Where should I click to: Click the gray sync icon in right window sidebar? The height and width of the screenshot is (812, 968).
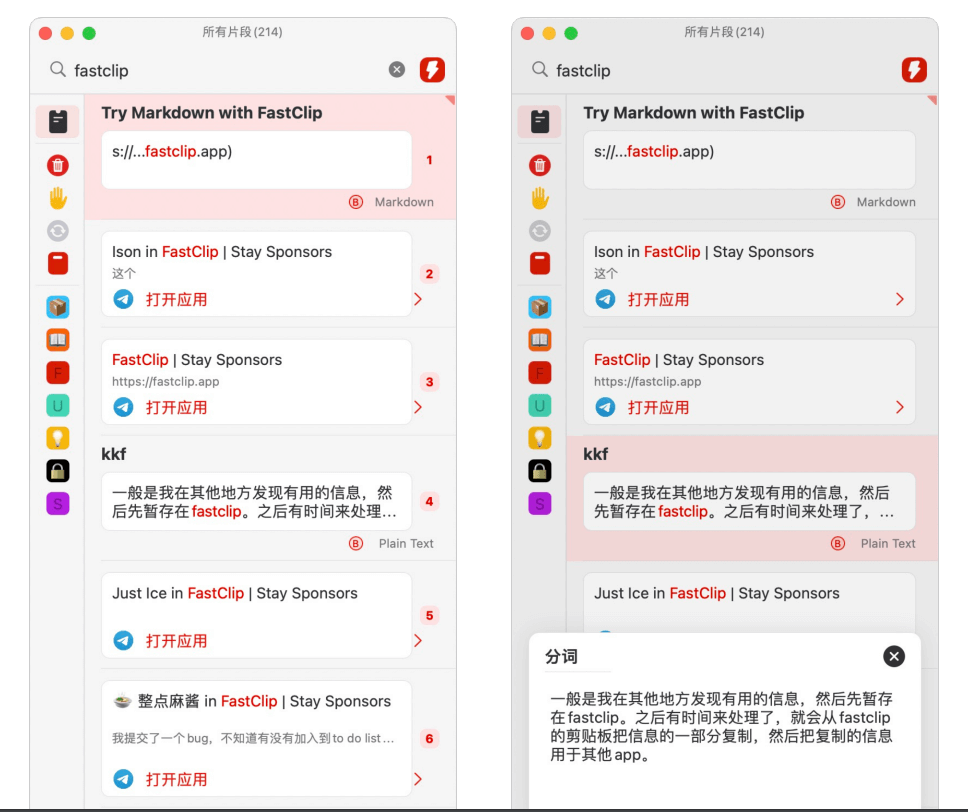tap(540, 231)
